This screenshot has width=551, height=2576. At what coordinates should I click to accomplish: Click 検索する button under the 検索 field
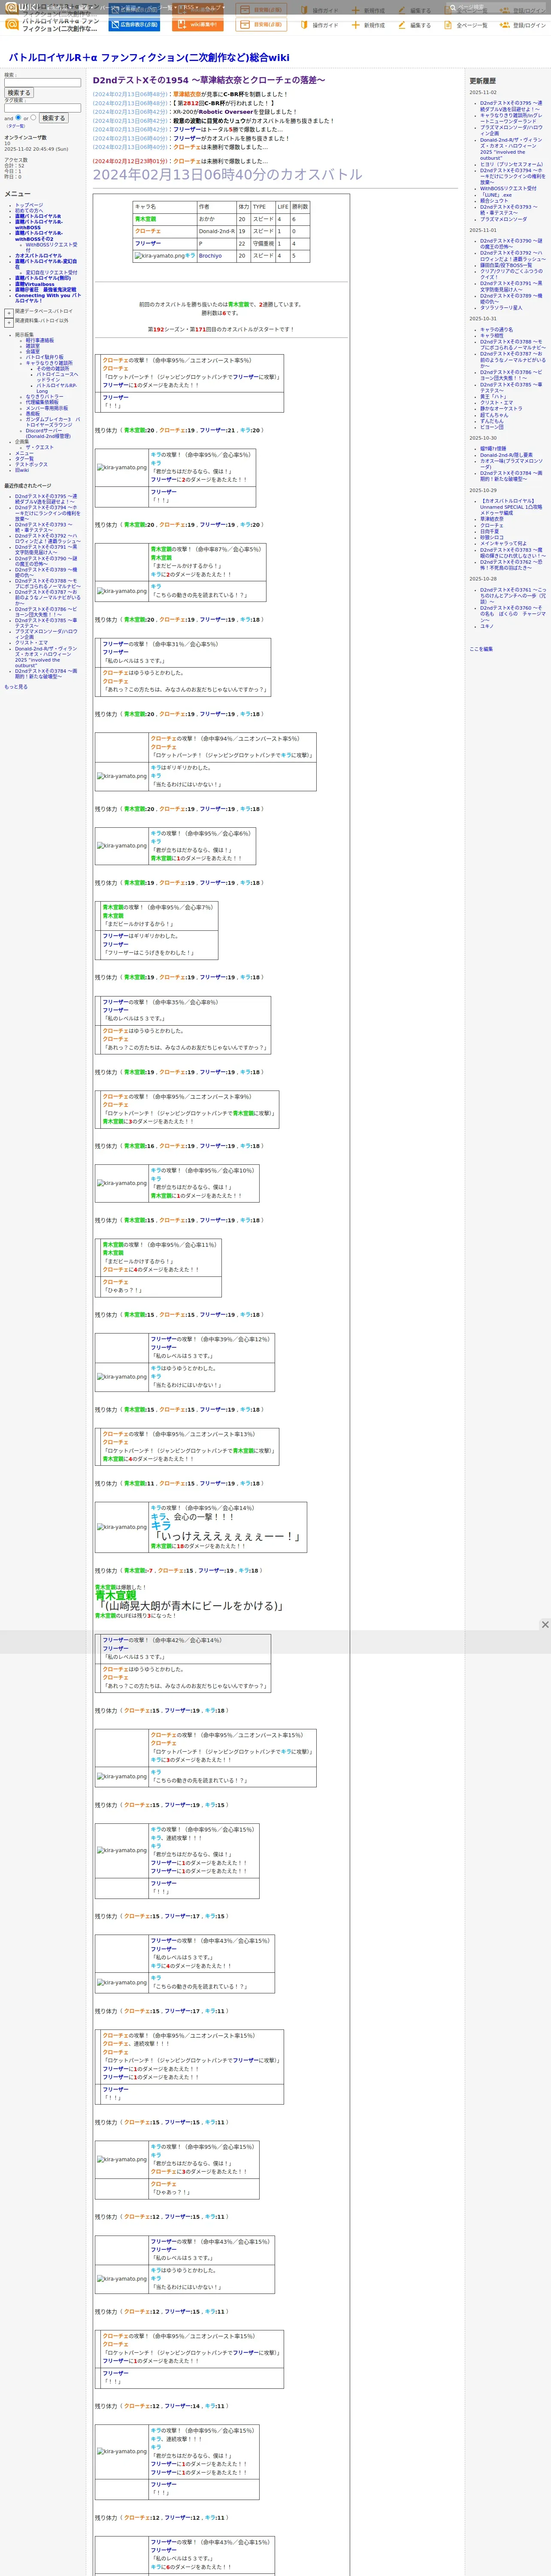[x=19, y=93]
